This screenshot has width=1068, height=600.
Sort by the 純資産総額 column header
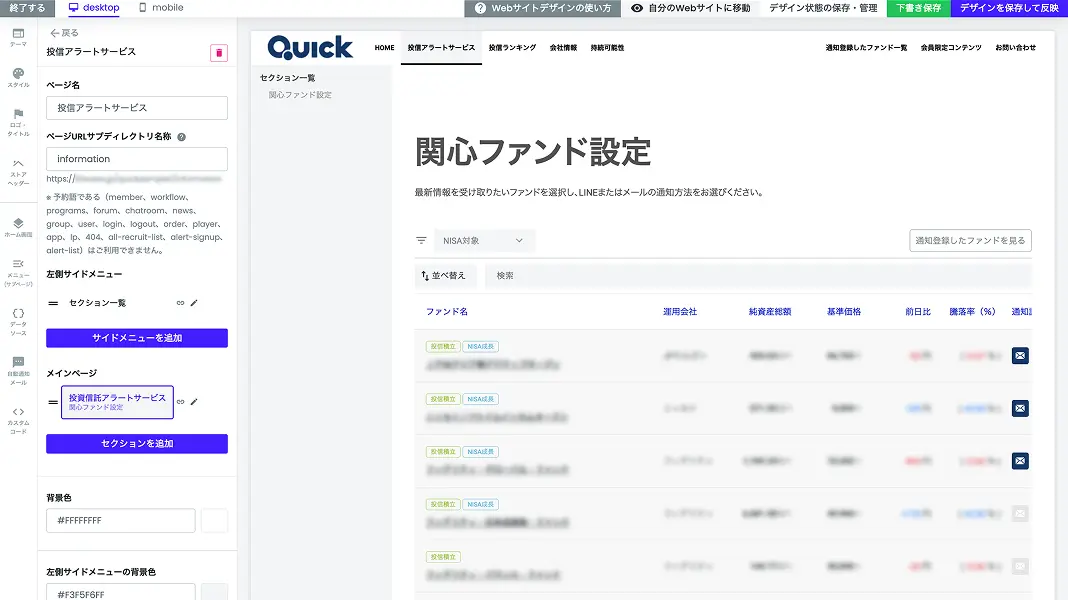[770, 312]
